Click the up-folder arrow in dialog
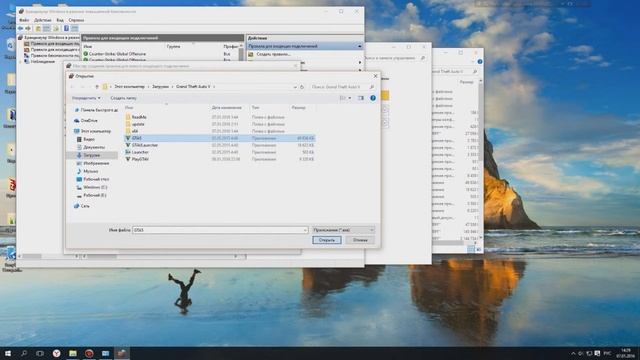 [x=97, y=87]
